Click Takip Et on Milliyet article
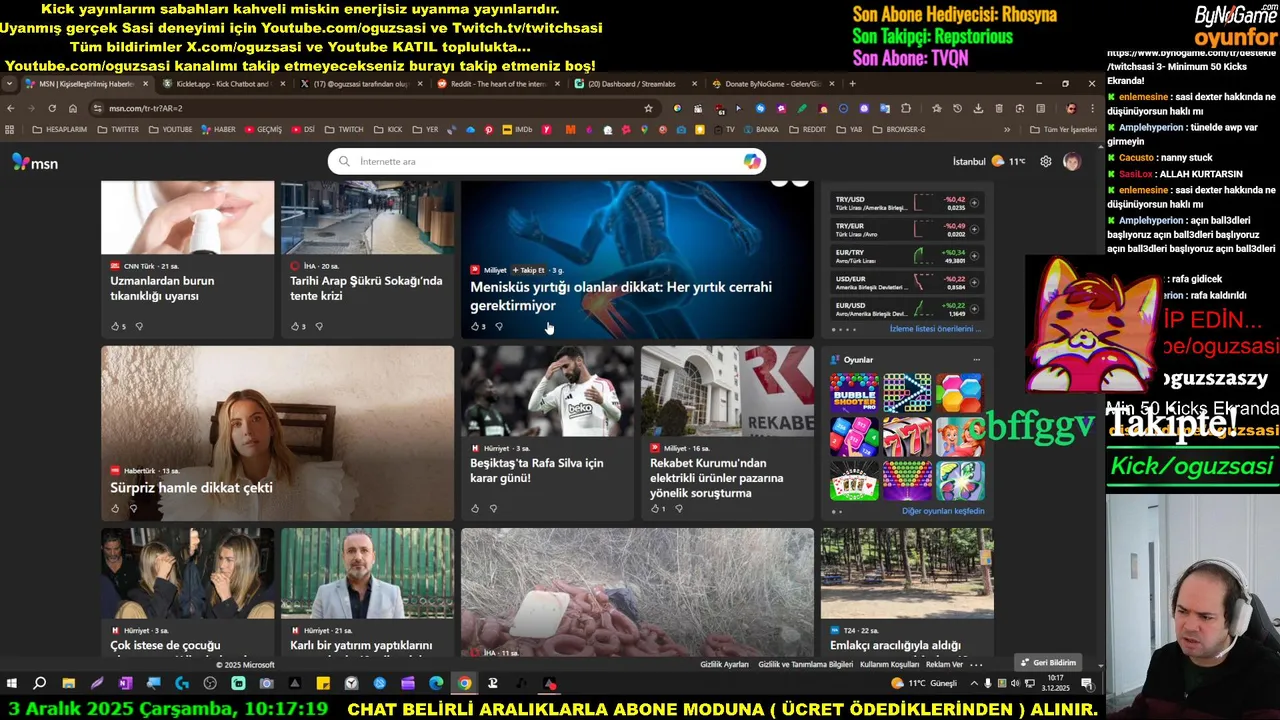Viewport: 1280px width, 720px height. point(529,270)
